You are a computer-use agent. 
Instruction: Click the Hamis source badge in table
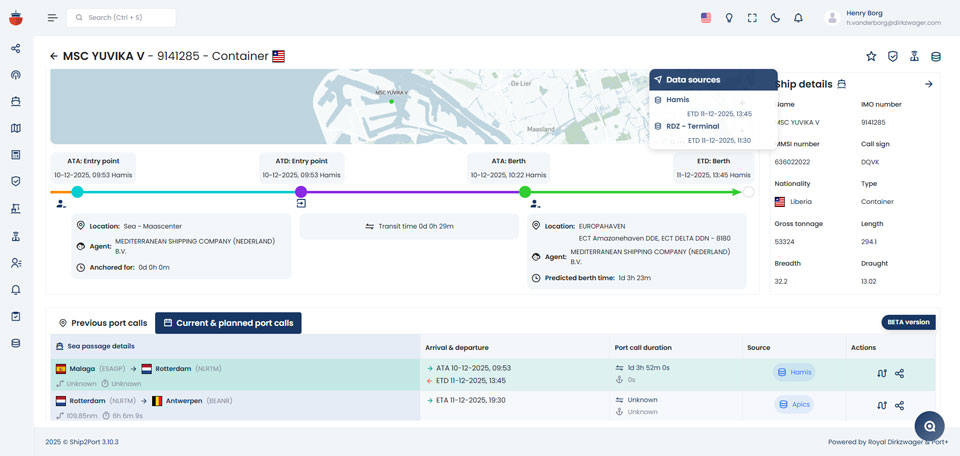pos(794,373)
